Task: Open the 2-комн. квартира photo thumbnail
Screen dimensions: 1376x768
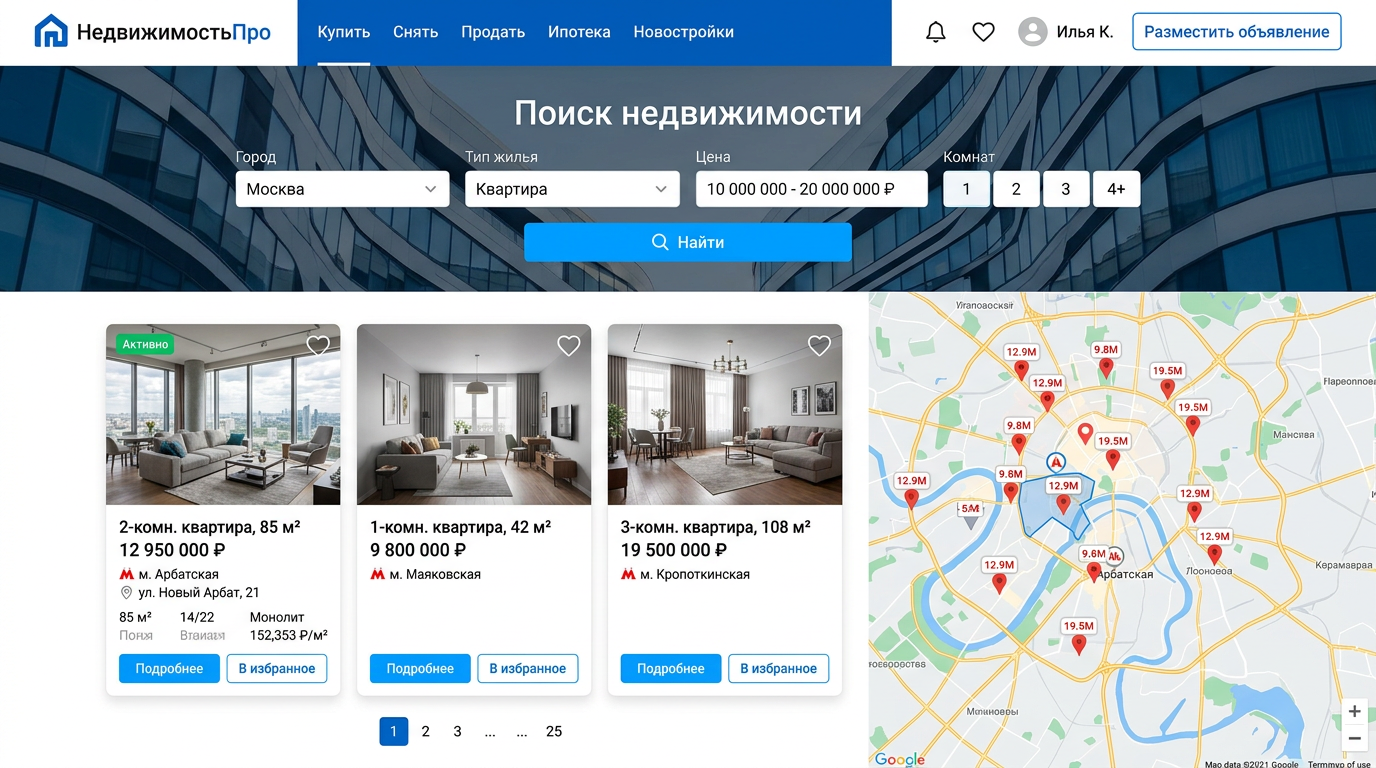Action: [223, 415]
